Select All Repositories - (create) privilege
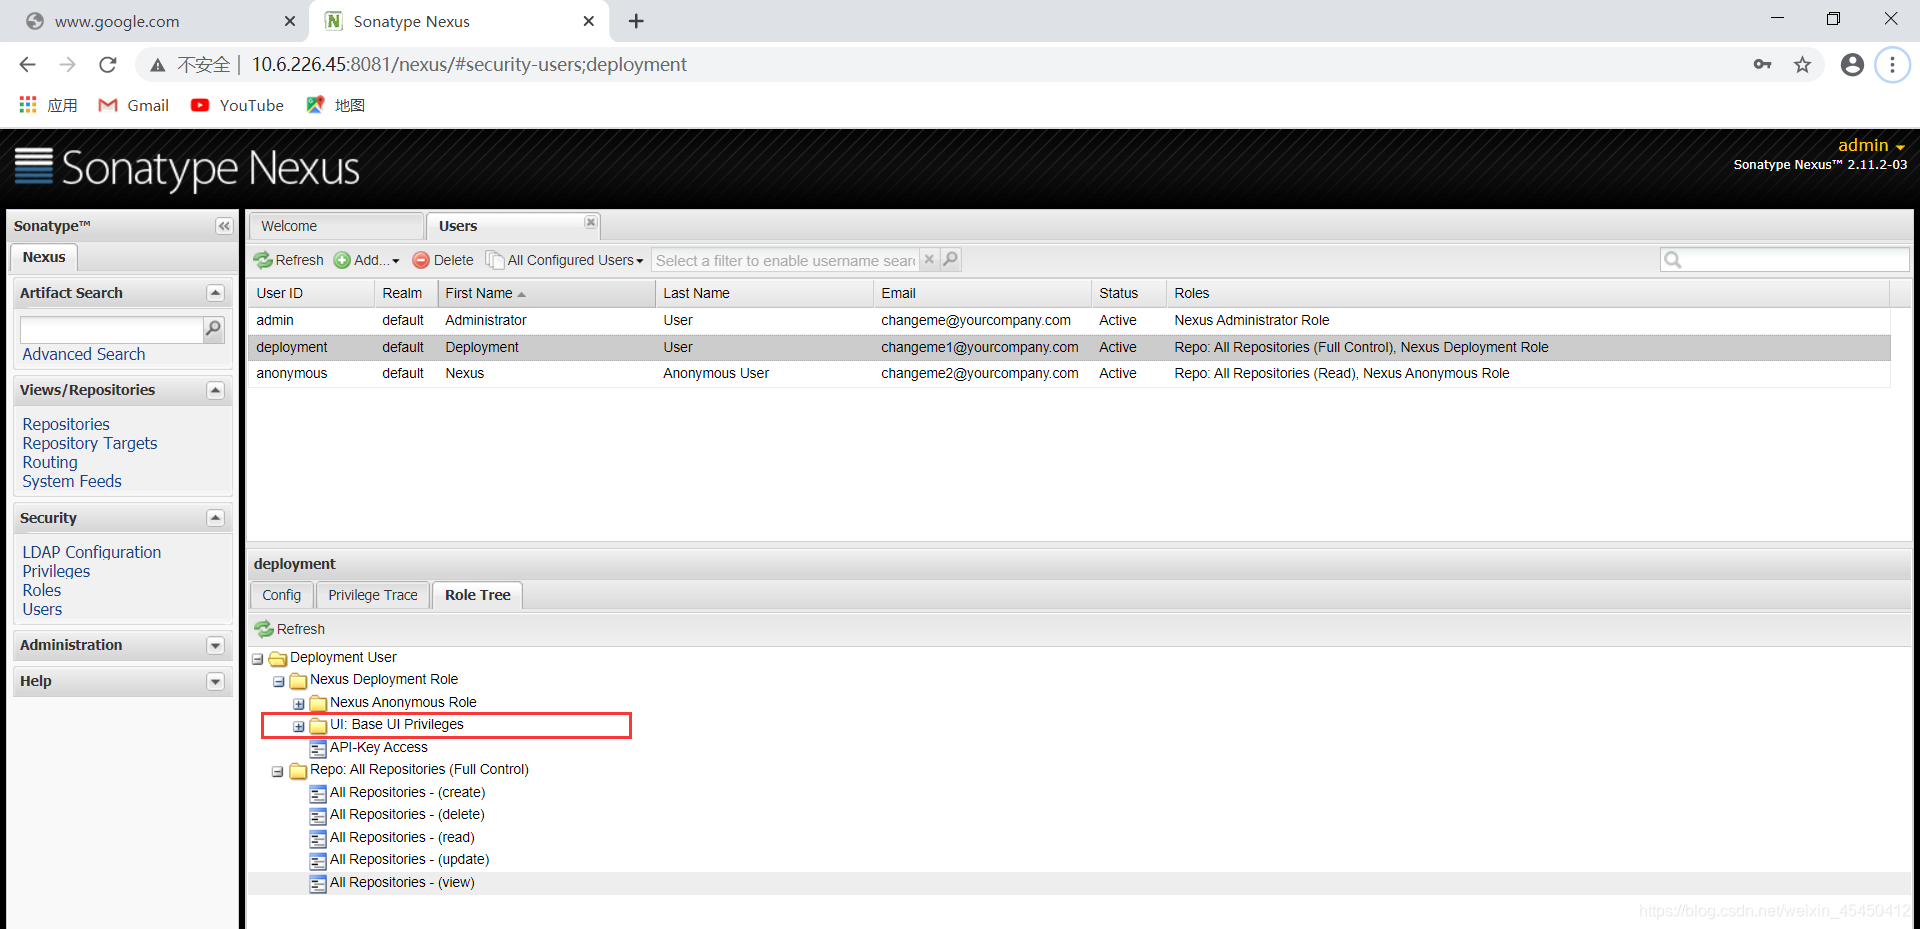 [407, 792]
